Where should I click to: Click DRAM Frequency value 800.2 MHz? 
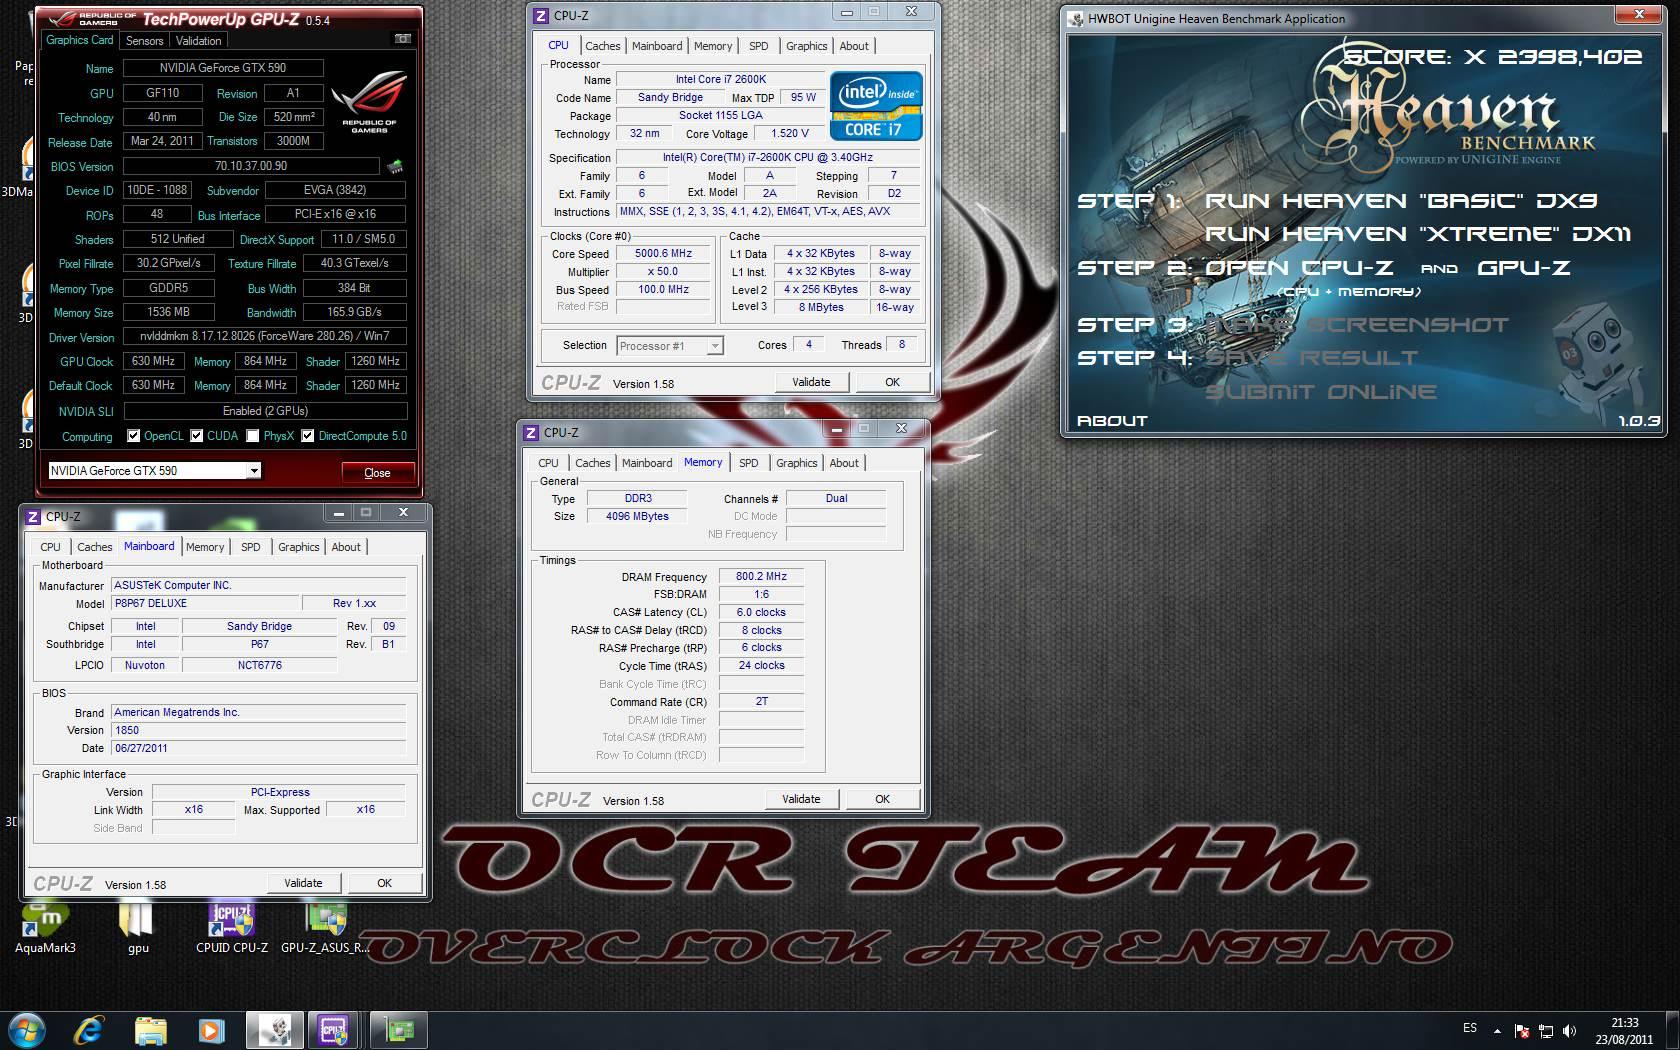761,576
